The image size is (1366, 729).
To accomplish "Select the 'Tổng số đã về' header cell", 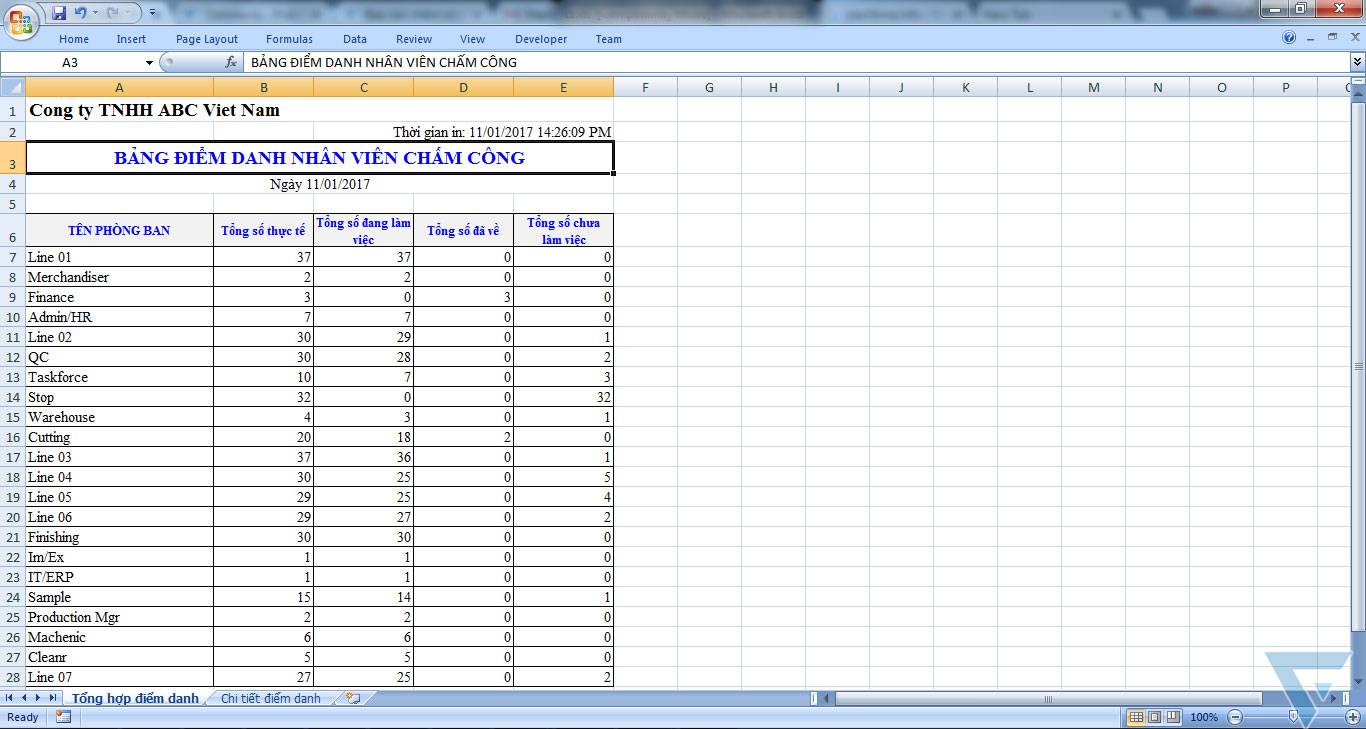I will coord(464,230).
